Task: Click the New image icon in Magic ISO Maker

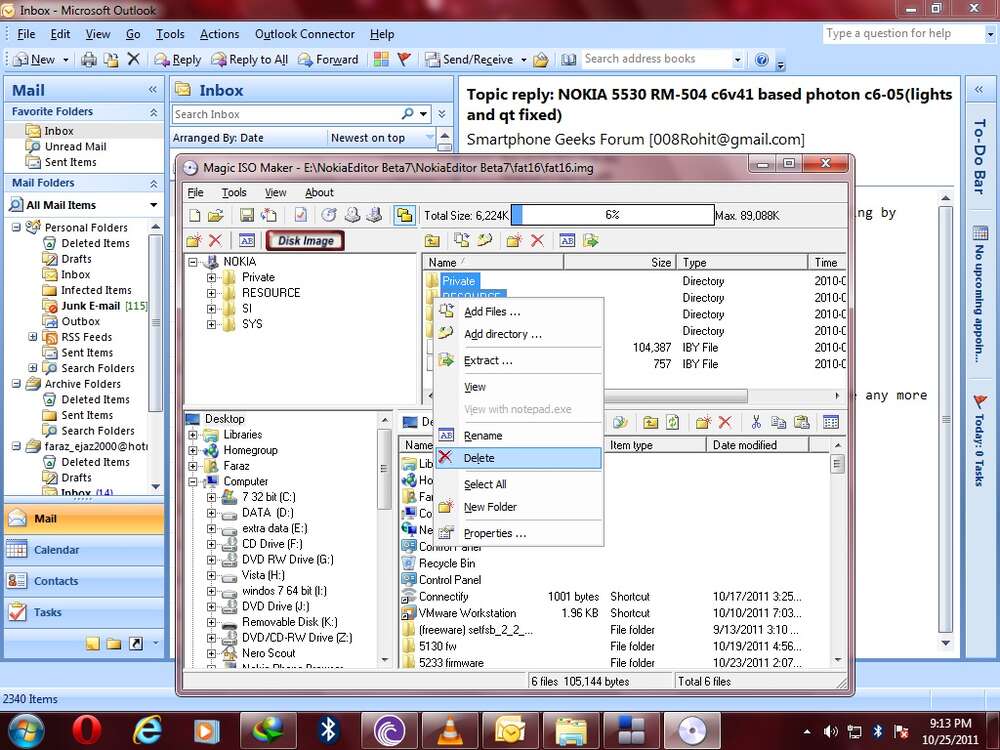Action: point(195,216)
